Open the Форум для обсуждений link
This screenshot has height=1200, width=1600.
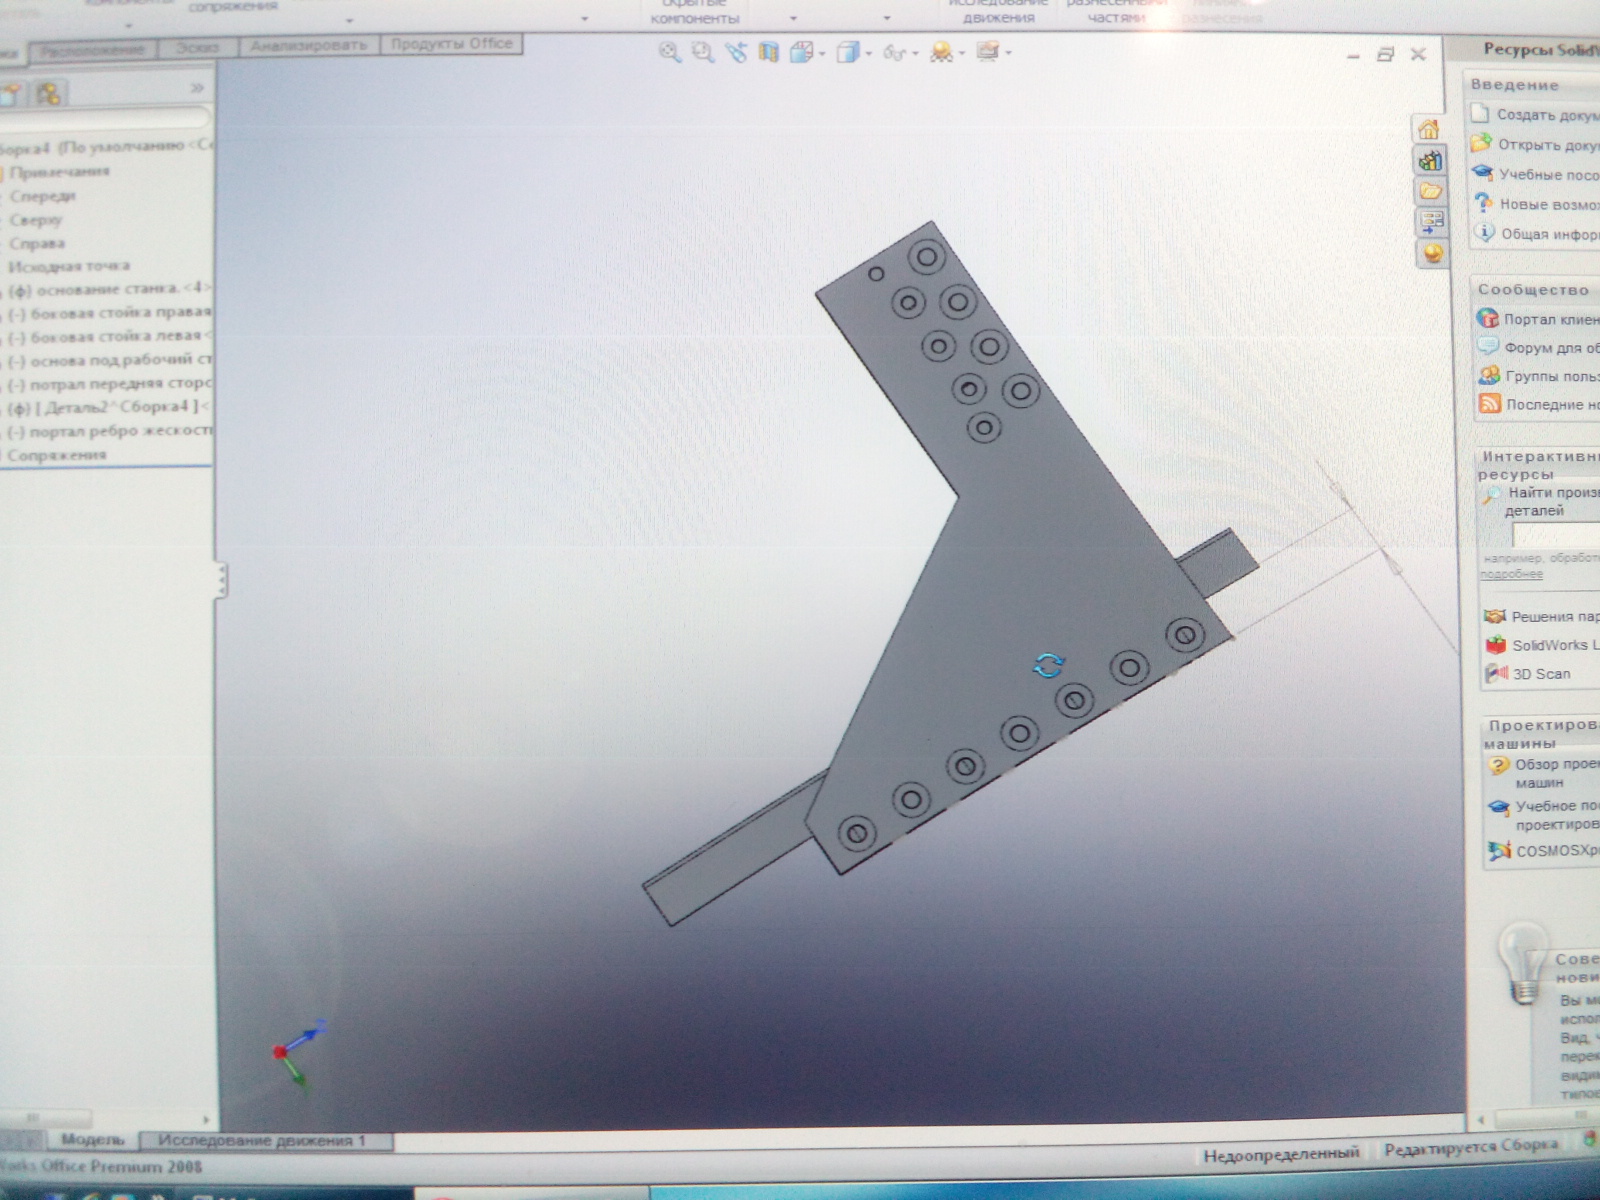point(1552,348)
